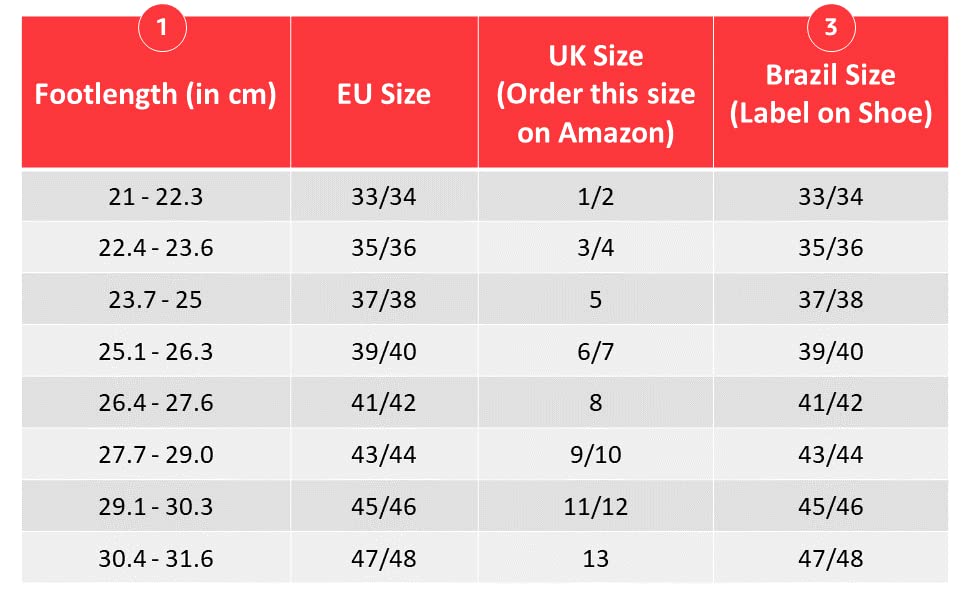Click Brazil size 43/44 cell

[830, 456]
